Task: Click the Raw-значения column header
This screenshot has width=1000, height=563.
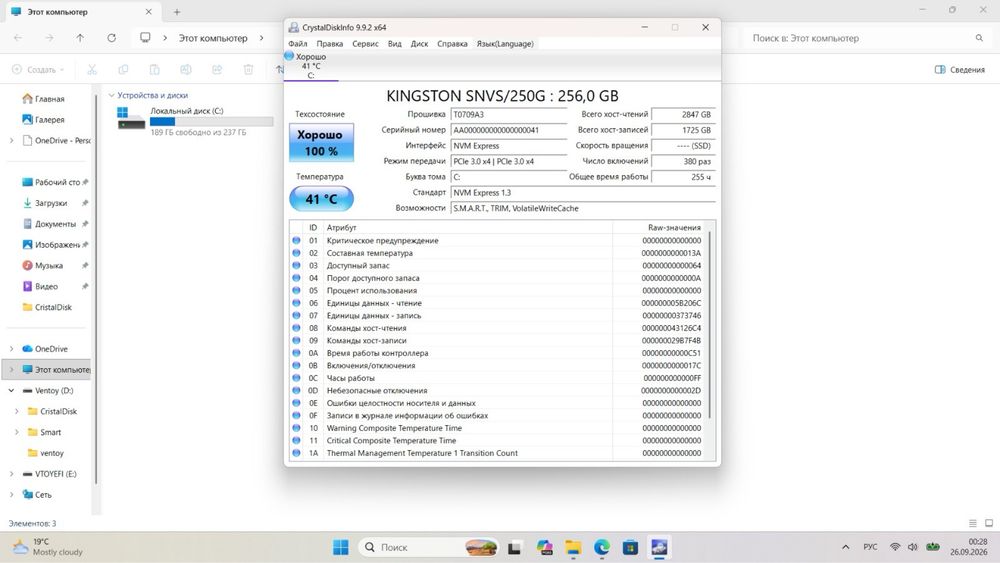Action: coord(659,228)
